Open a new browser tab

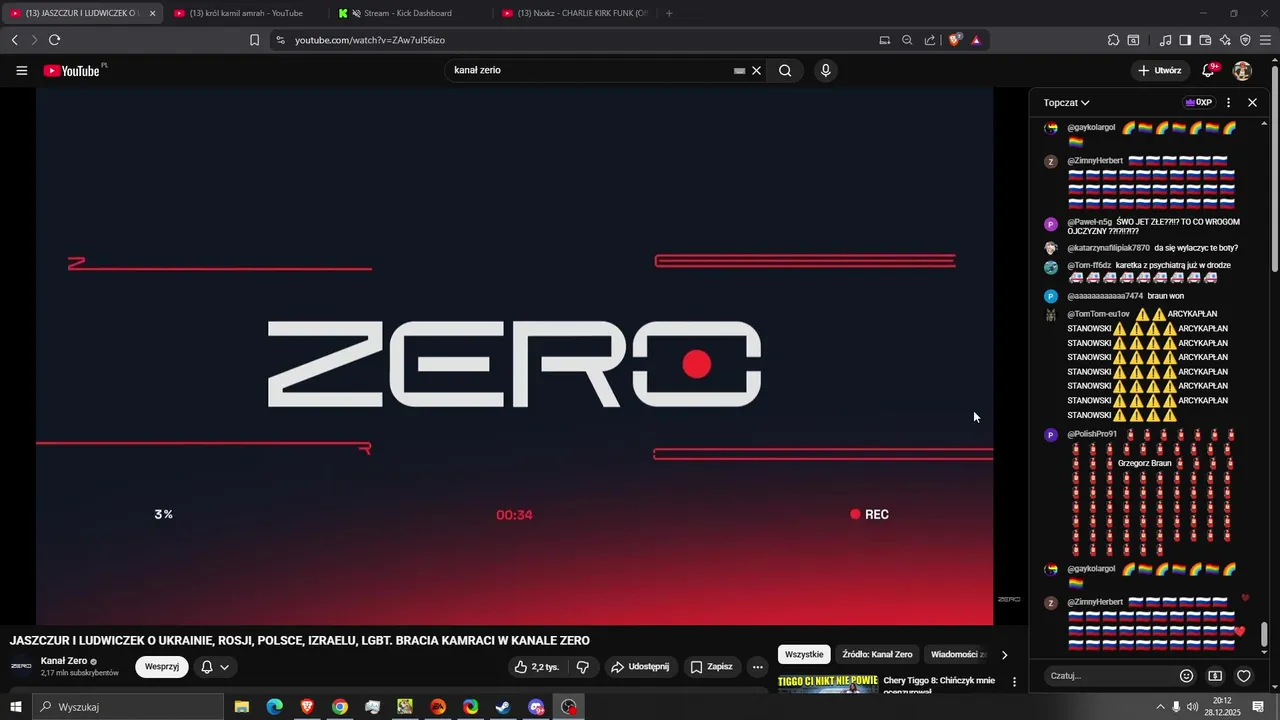tap(669, 13)
